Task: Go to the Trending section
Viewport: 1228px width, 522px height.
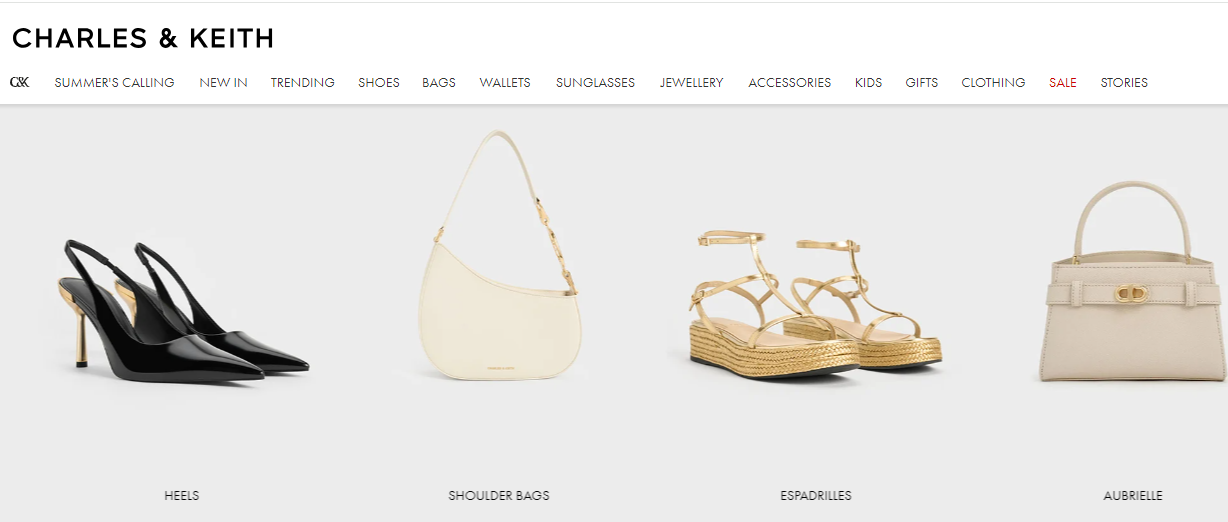Action: point(302,82)
